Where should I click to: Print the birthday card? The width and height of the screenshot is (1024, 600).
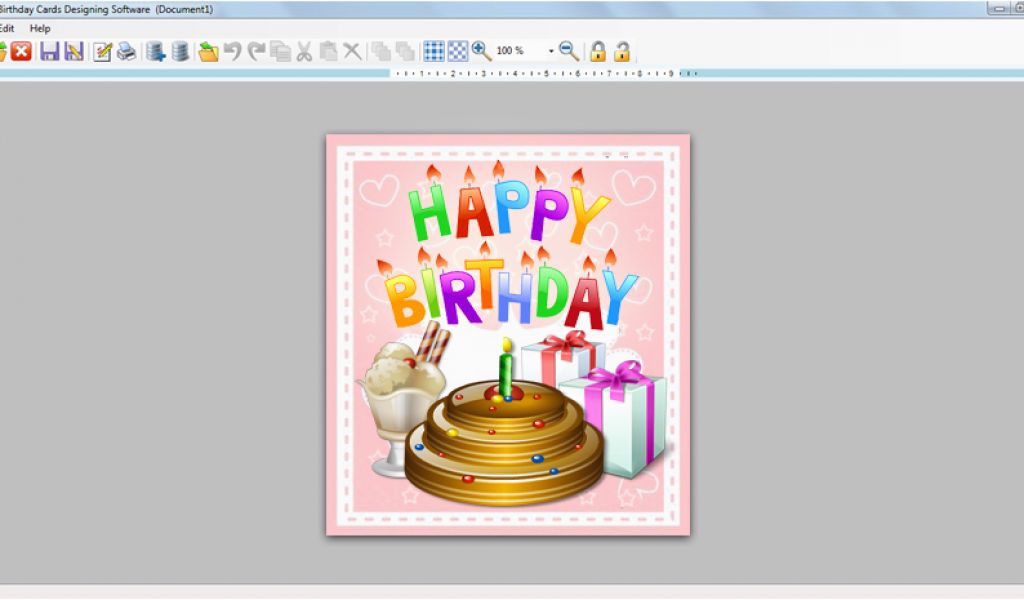pos(126,51)
